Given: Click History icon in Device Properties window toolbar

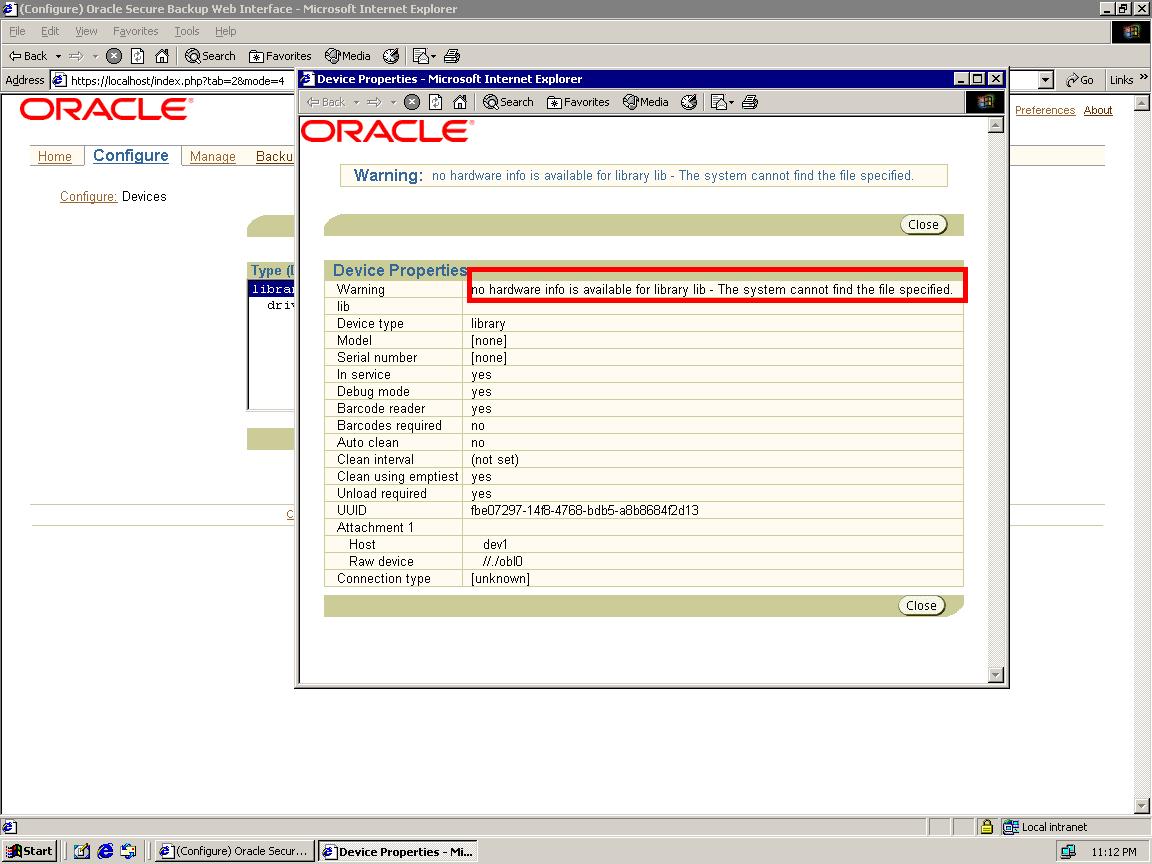Looking at the screenshot, I should tap(688, 102).
